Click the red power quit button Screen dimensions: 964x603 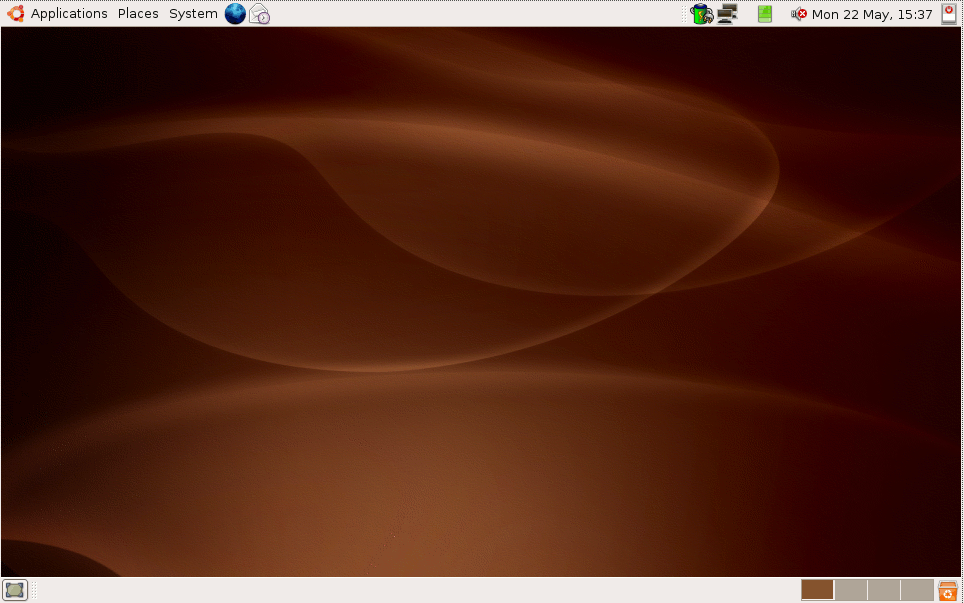click(x=949, y=14)
